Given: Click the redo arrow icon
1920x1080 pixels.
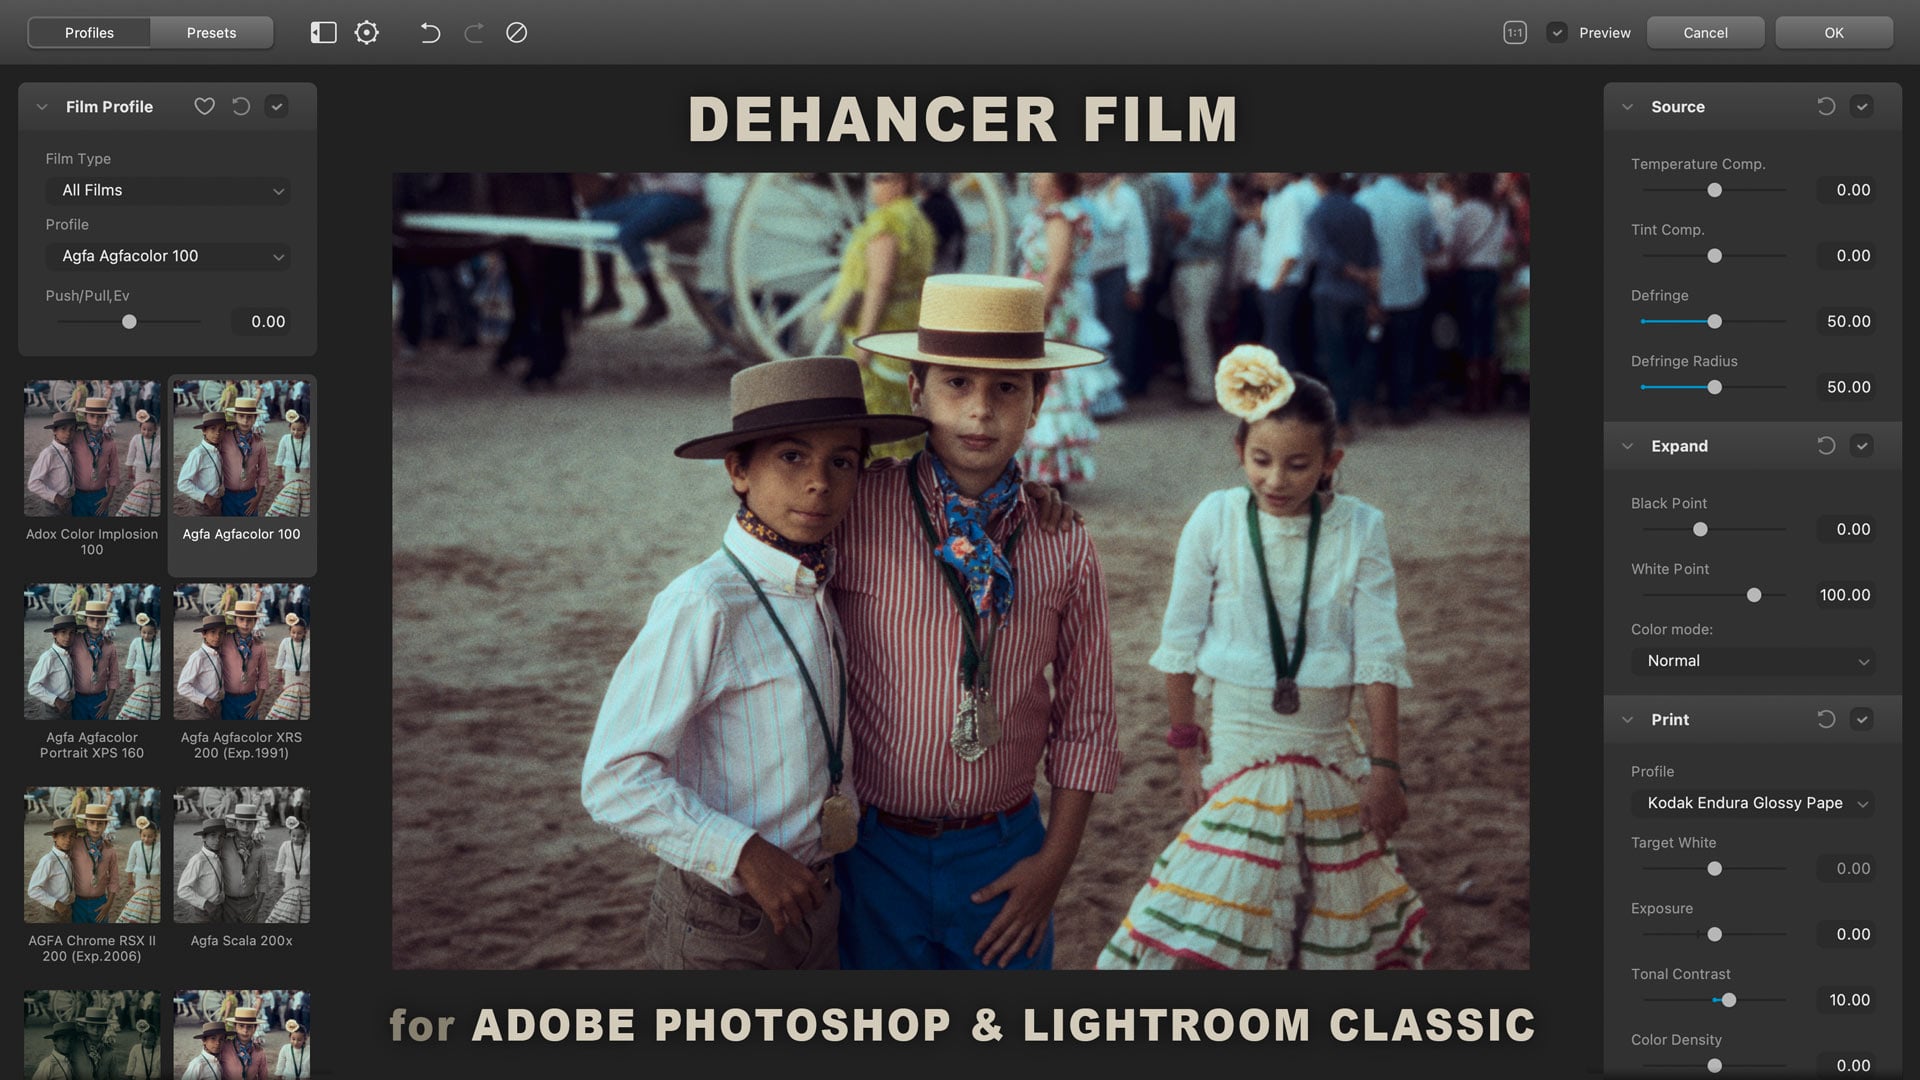Looking at the screenshot, I should pos(474,33).
